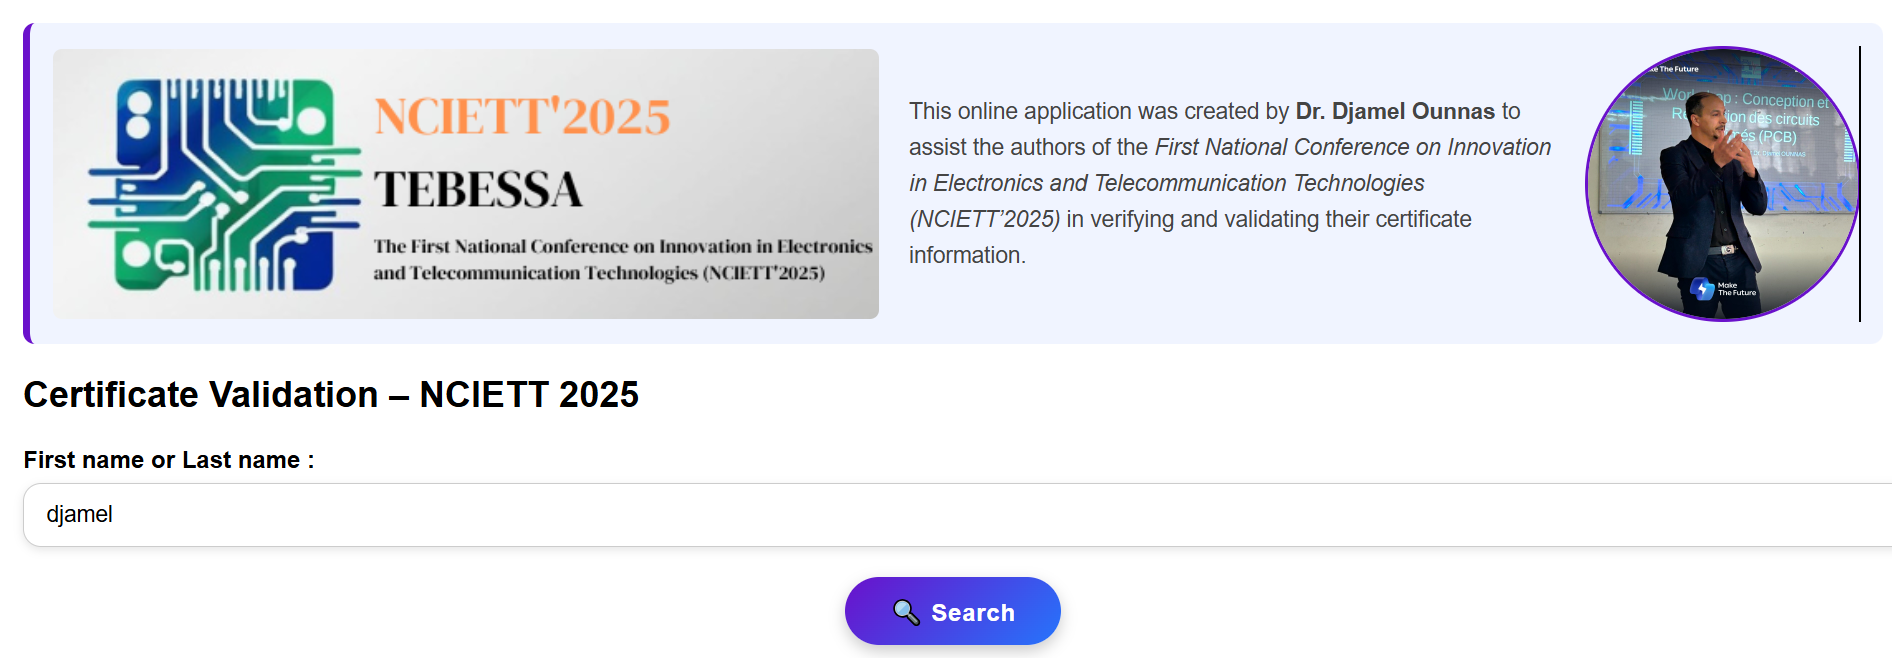This screenshot has width=1892, height=658.
Task: Click the Certificate Validation – NCIETT 2025 heading
Action: tap(331, 395)
